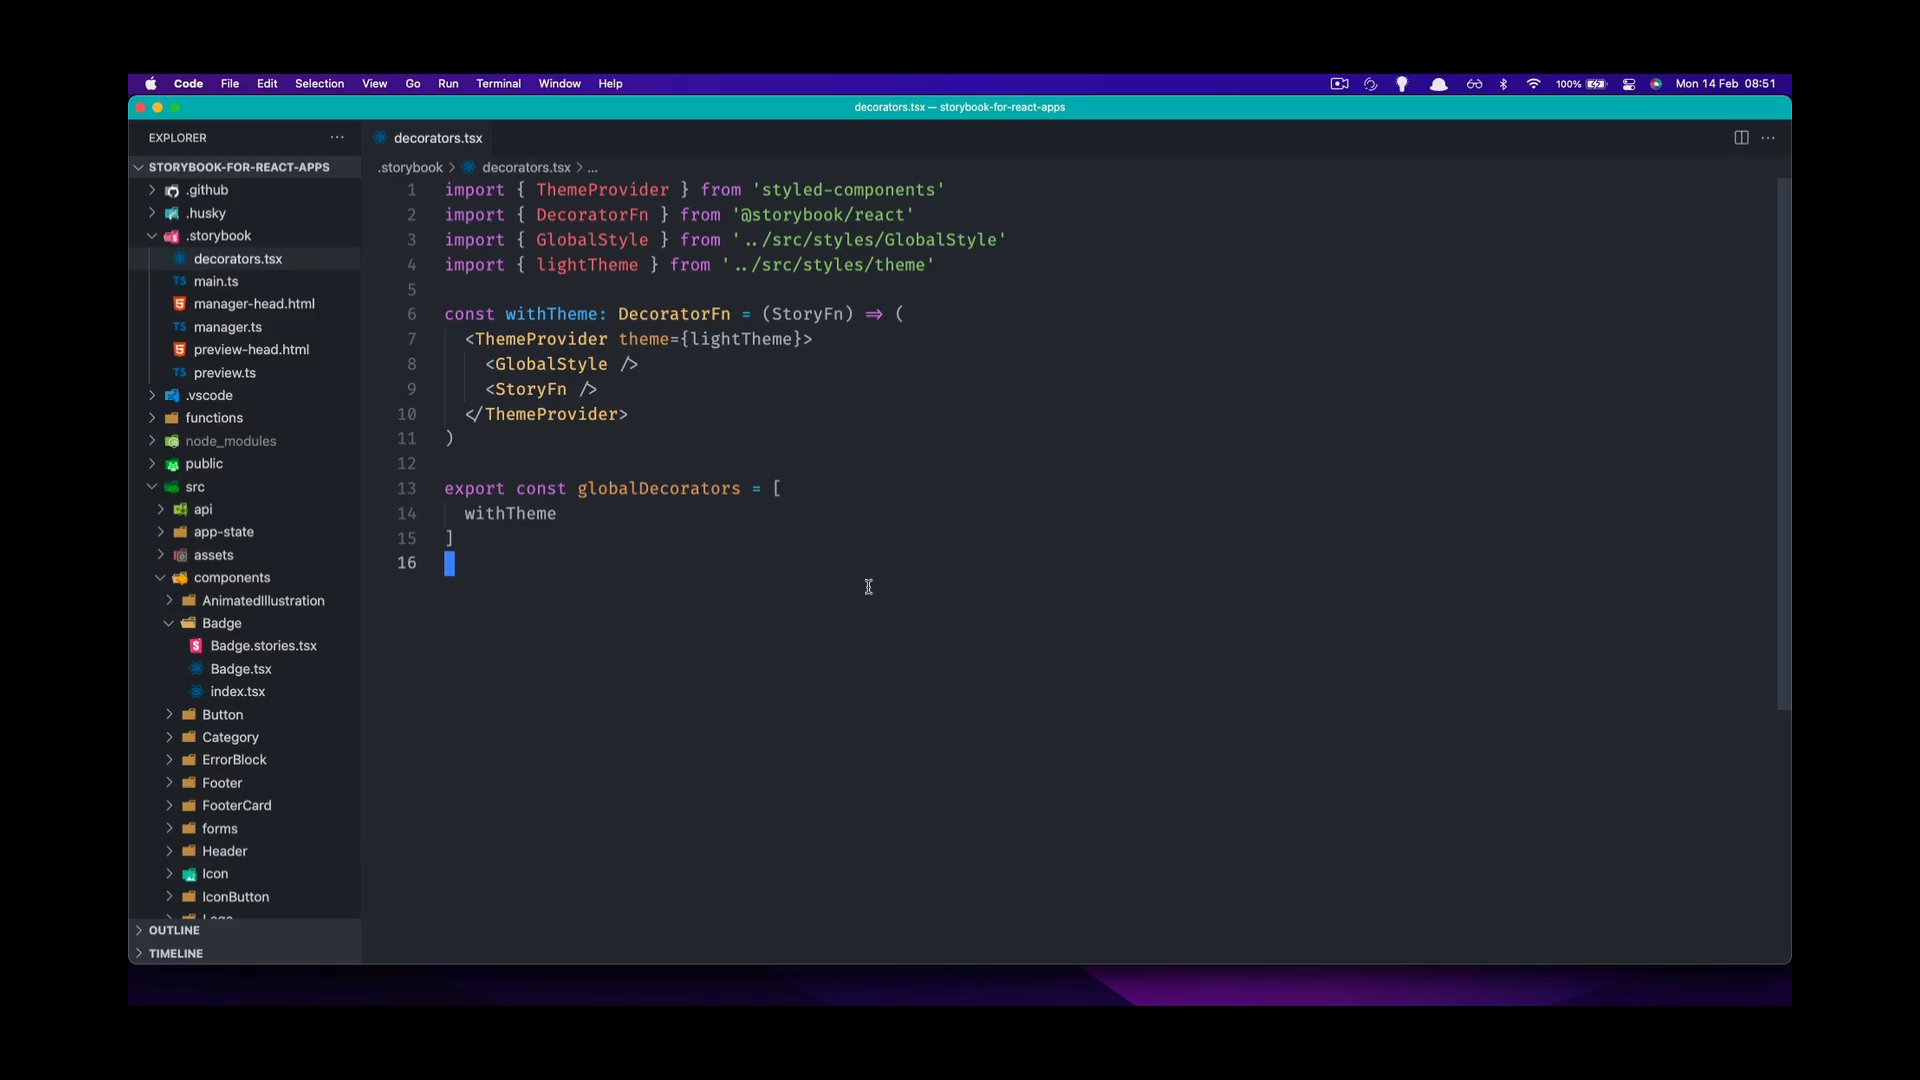The height and width of the screenshot is (1080, 1920).
Task: Click the .github folder icon
Action: [172, 190]
